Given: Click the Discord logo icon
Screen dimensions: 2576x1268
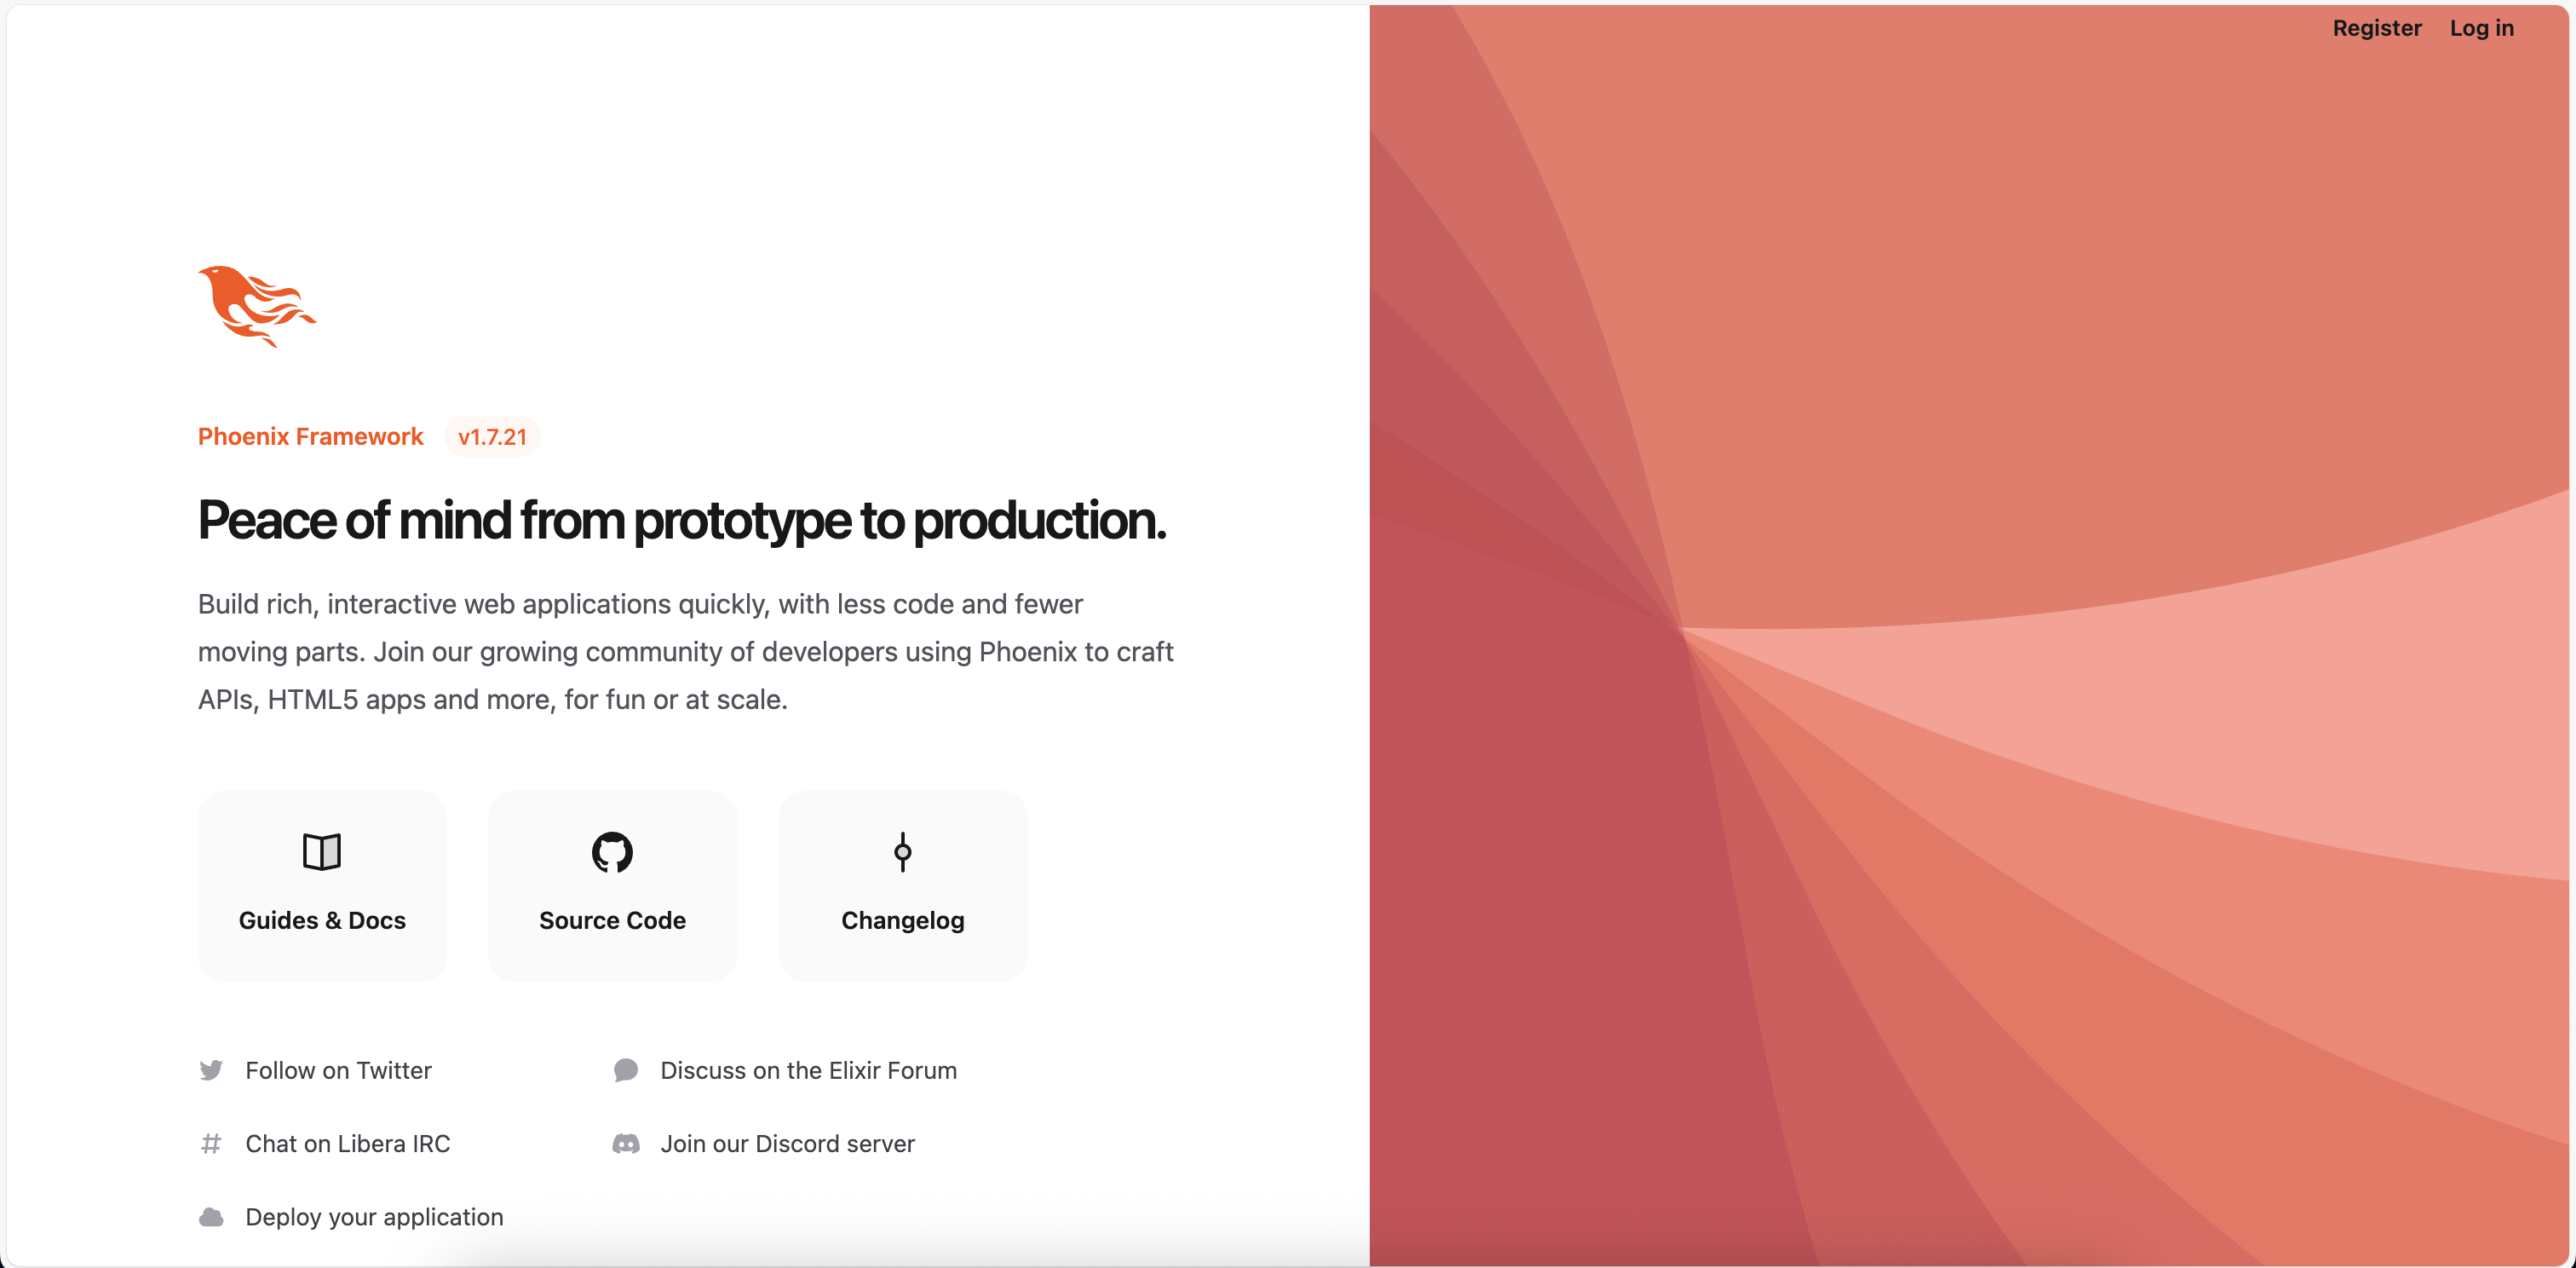Looking at the screenshot, I should (x=626, y=1143).
